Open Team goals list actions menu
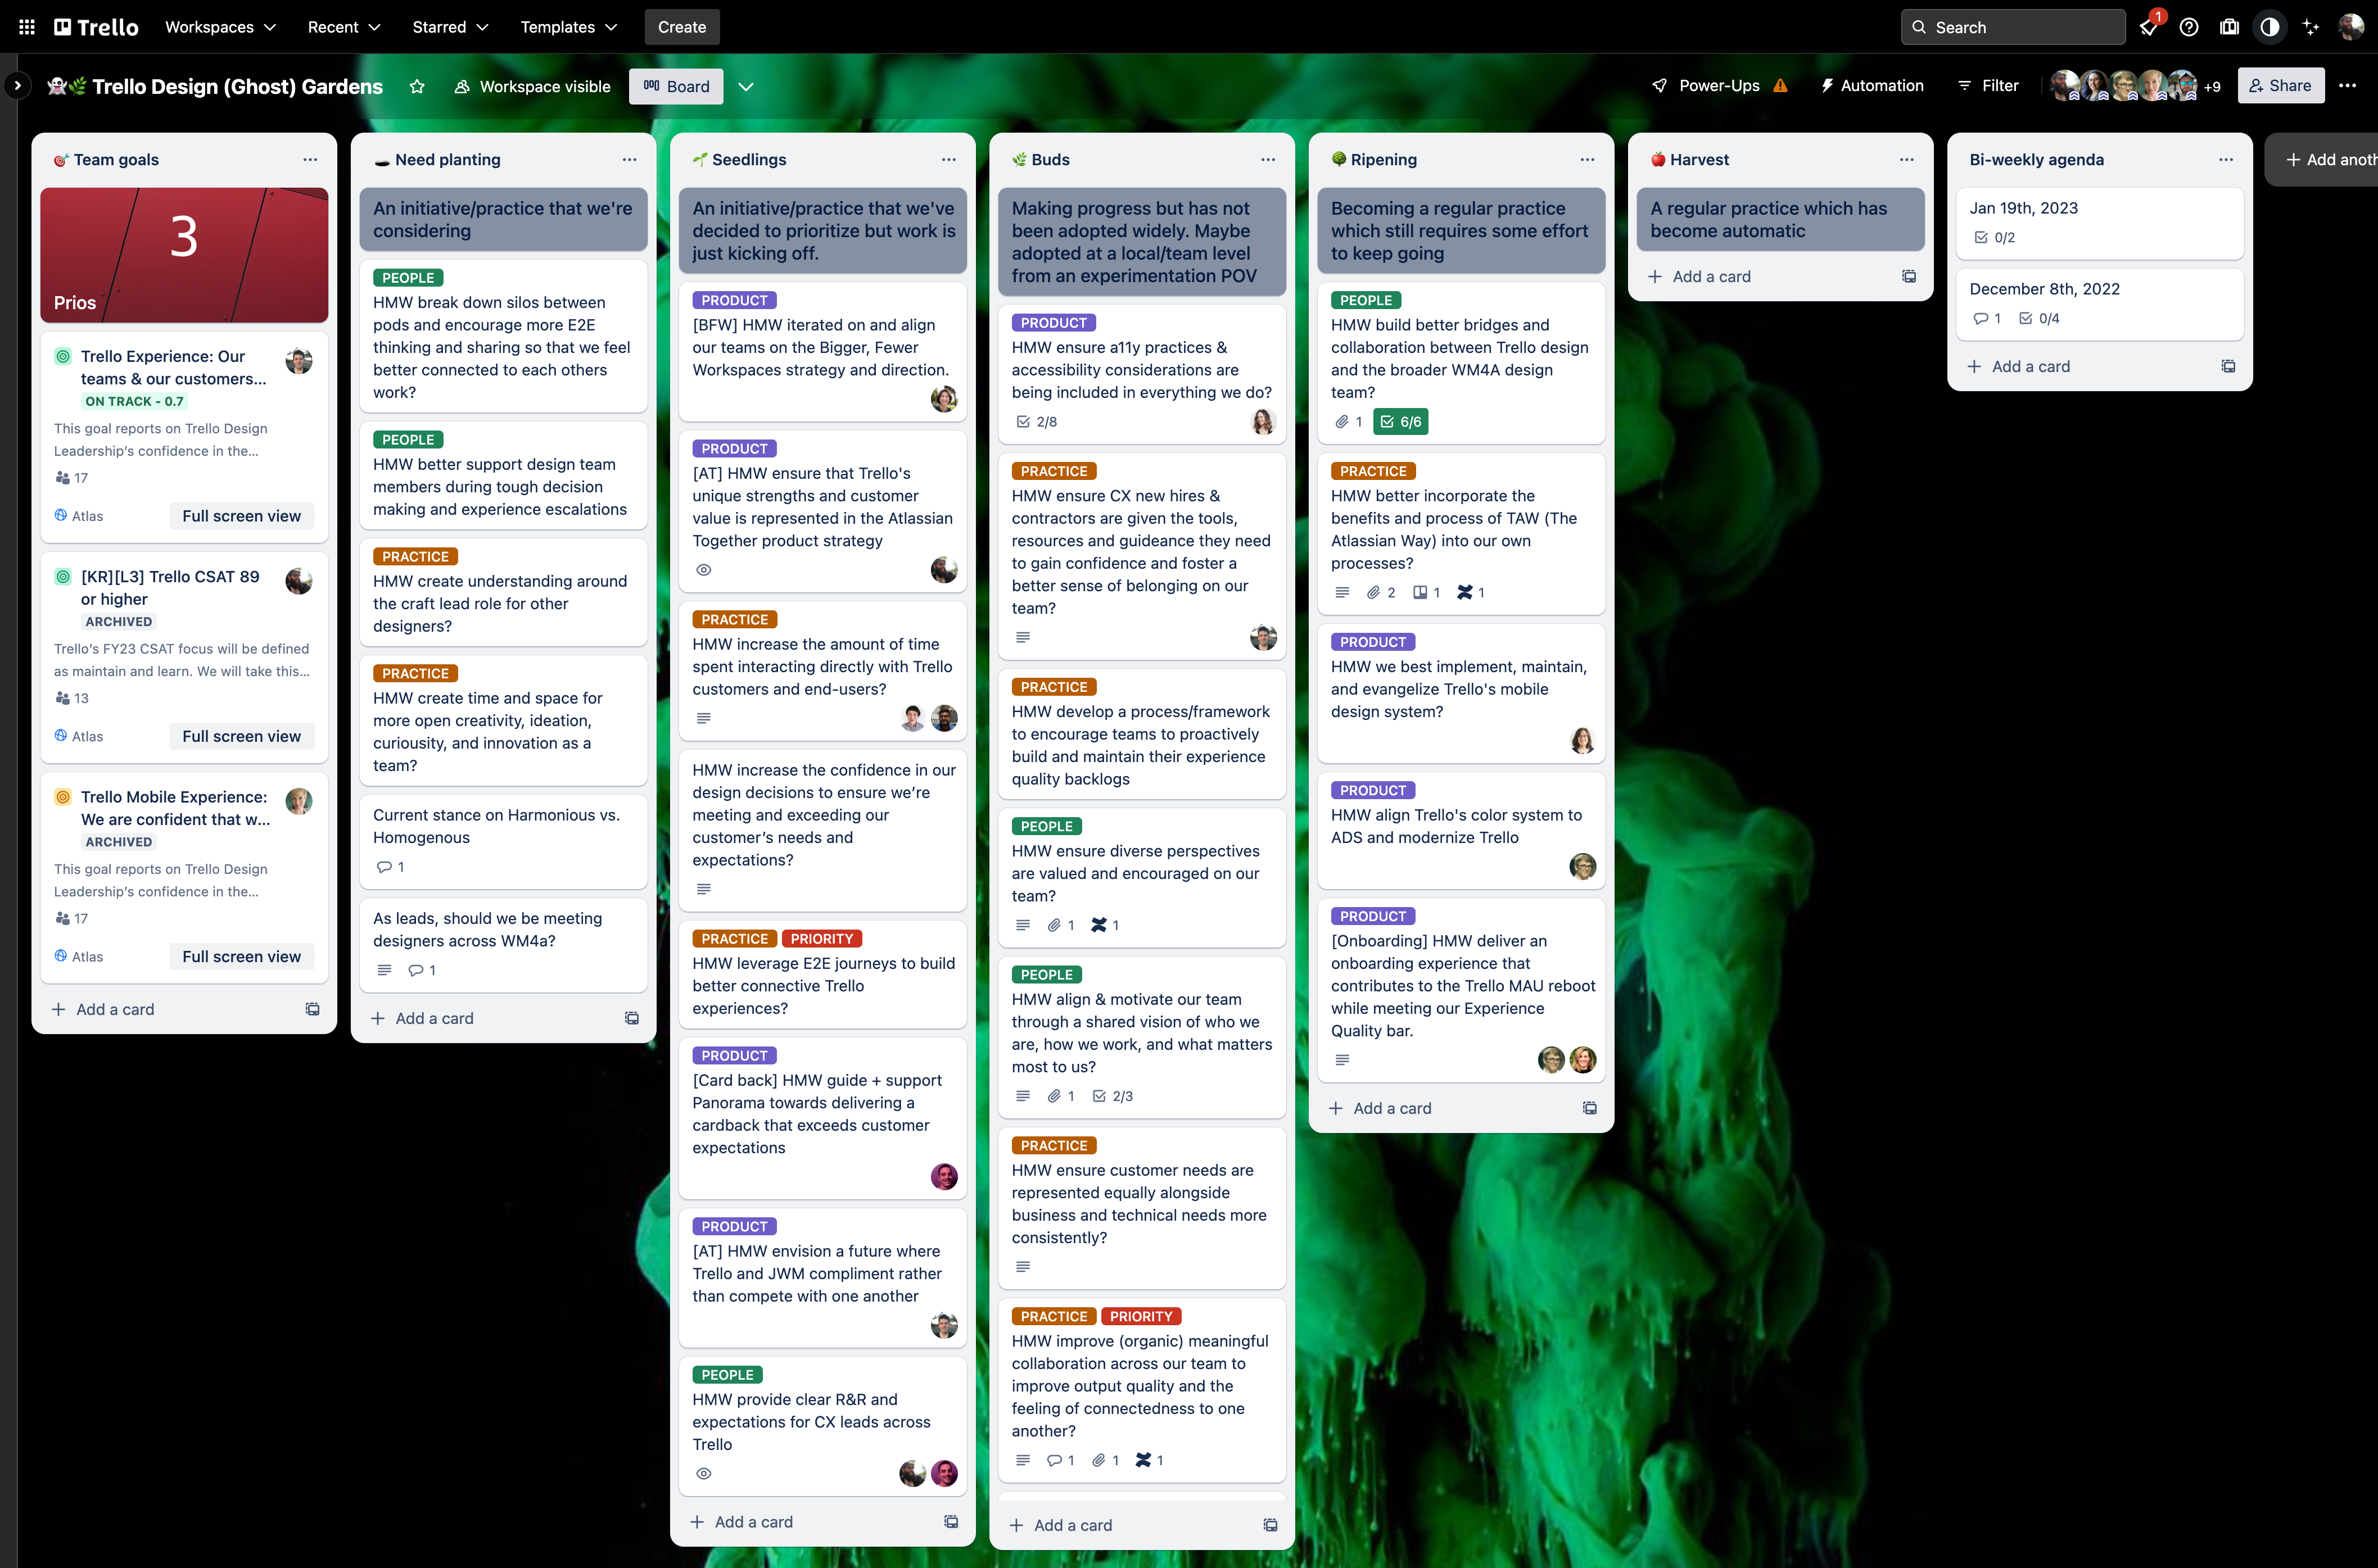Viewport: 2378px width, 1568px height. tap(310, 159)
